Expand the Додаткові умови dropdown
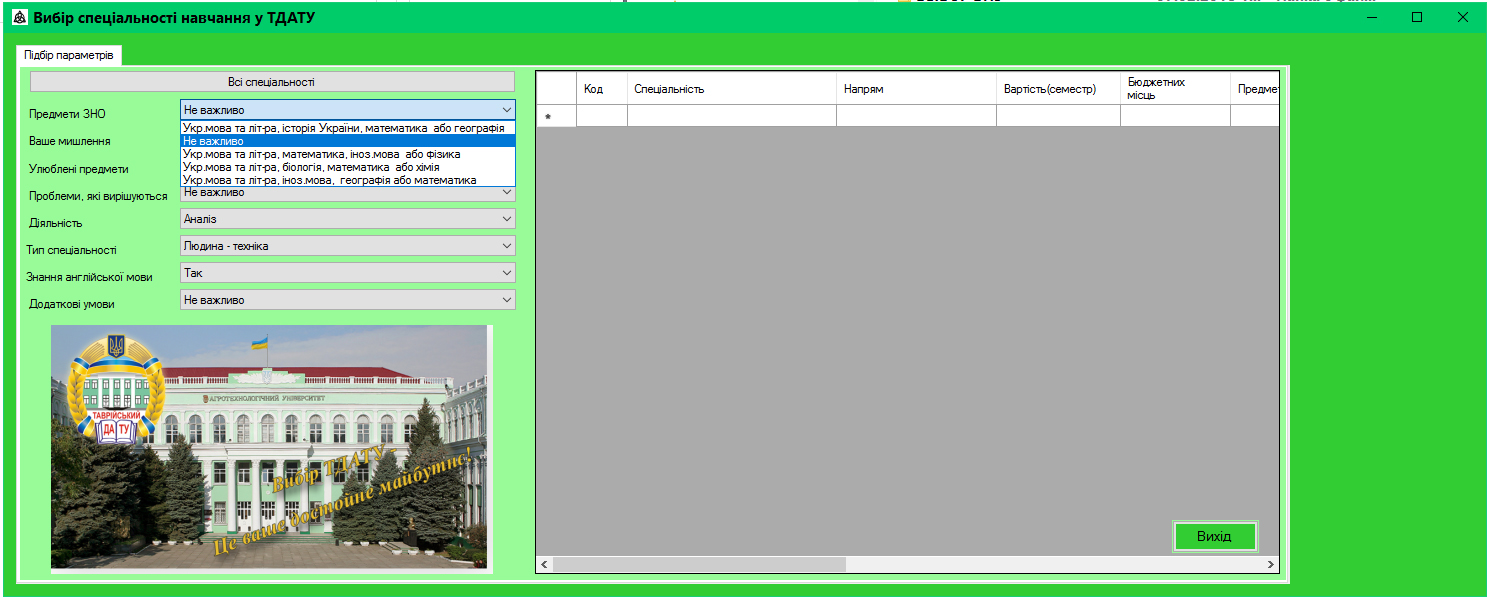This screenshot has height=597, width=1491. [348, 299]
